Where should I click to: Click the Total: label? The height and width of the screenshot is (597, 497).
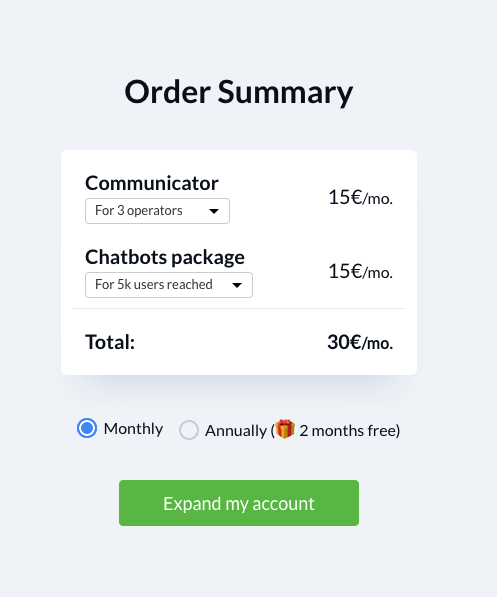pos(110,342)
